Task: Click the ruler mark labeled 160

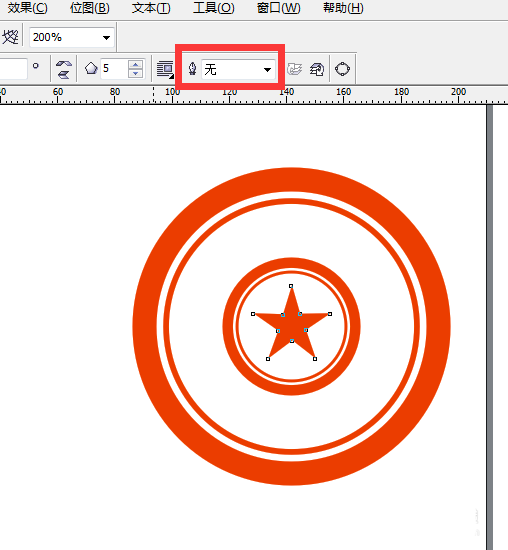Action: [343, 92]
